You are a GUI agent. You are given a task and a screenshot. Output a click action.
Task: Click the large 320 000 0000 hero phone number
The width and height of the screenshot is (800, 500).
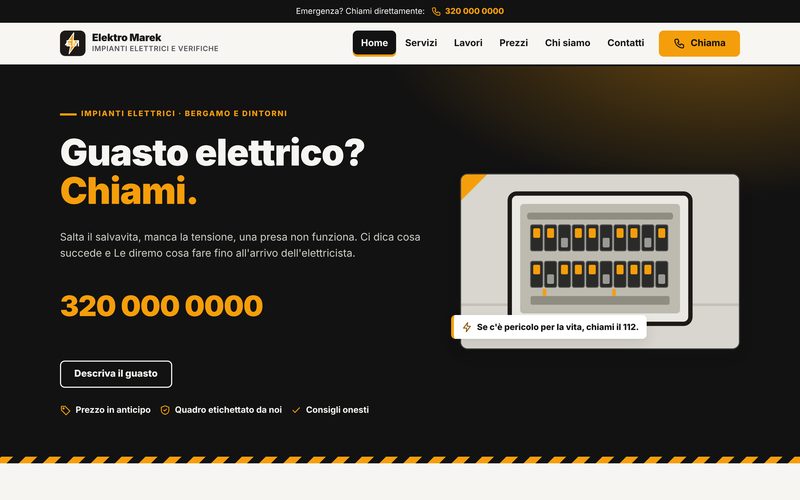coord(161,306)
